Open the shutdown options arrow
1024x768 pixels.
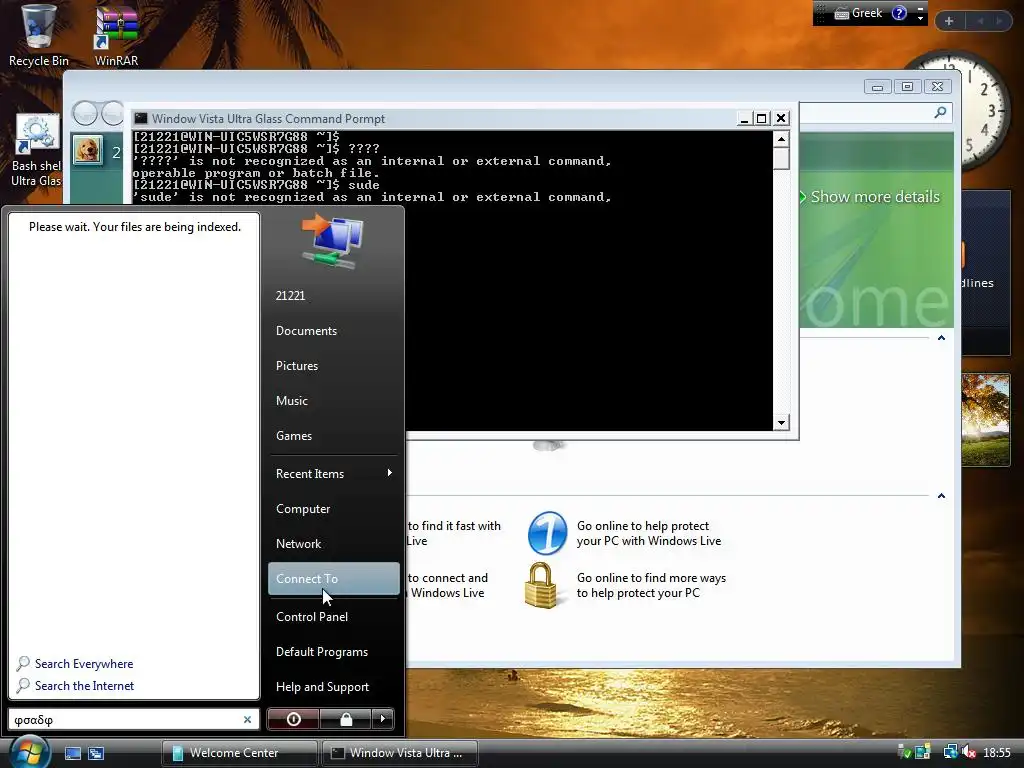[x=383, y=719]
